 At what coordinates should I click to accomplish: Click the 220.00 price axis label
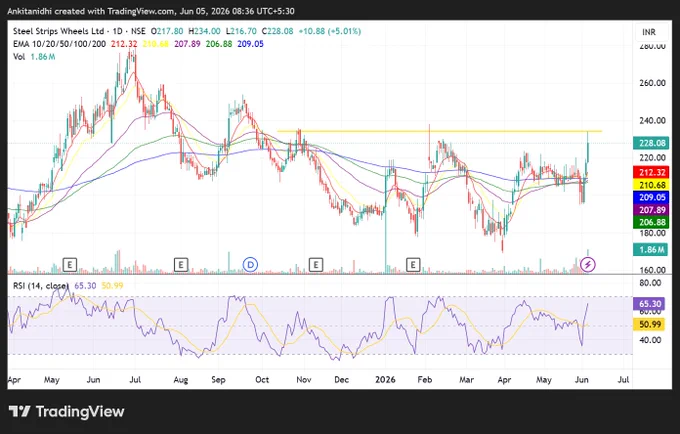click(652, 158)
